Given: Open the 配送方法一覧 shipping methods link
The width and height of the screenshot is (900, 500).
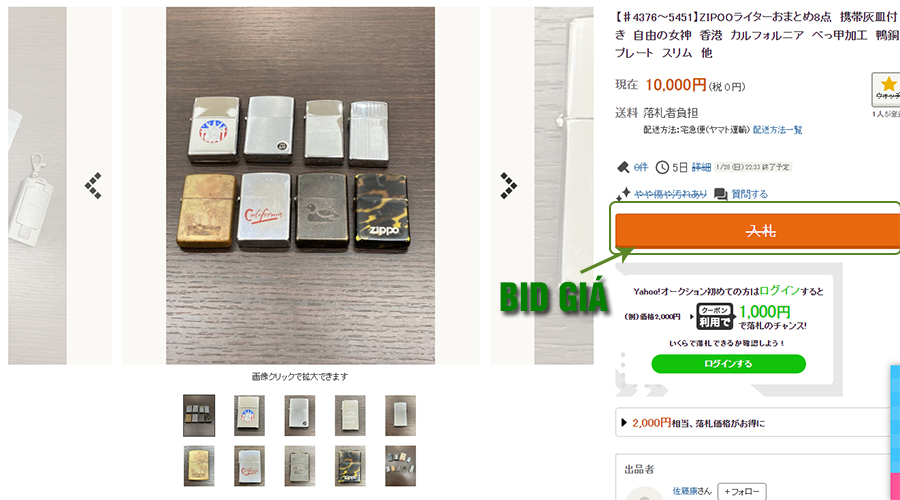Looking at the screenshot, I should [777, 130].
